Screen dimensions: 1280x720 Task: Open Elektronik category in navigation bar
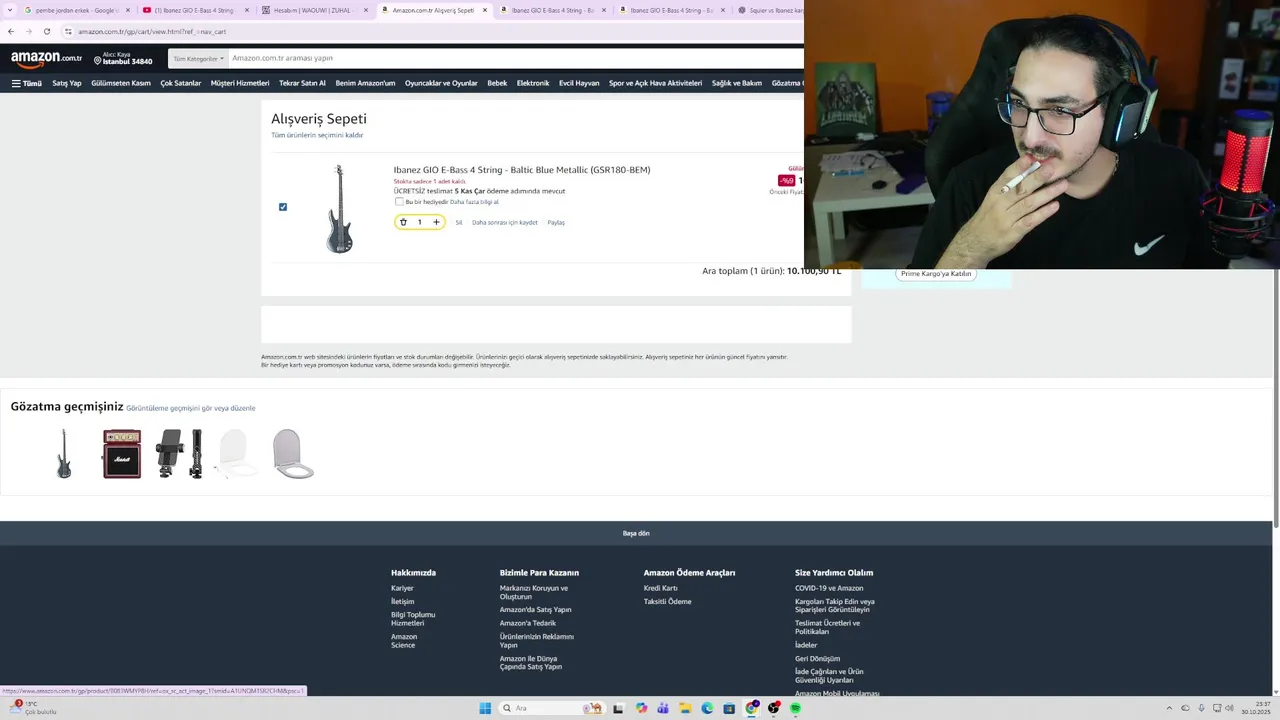click(x=533, y=83)
